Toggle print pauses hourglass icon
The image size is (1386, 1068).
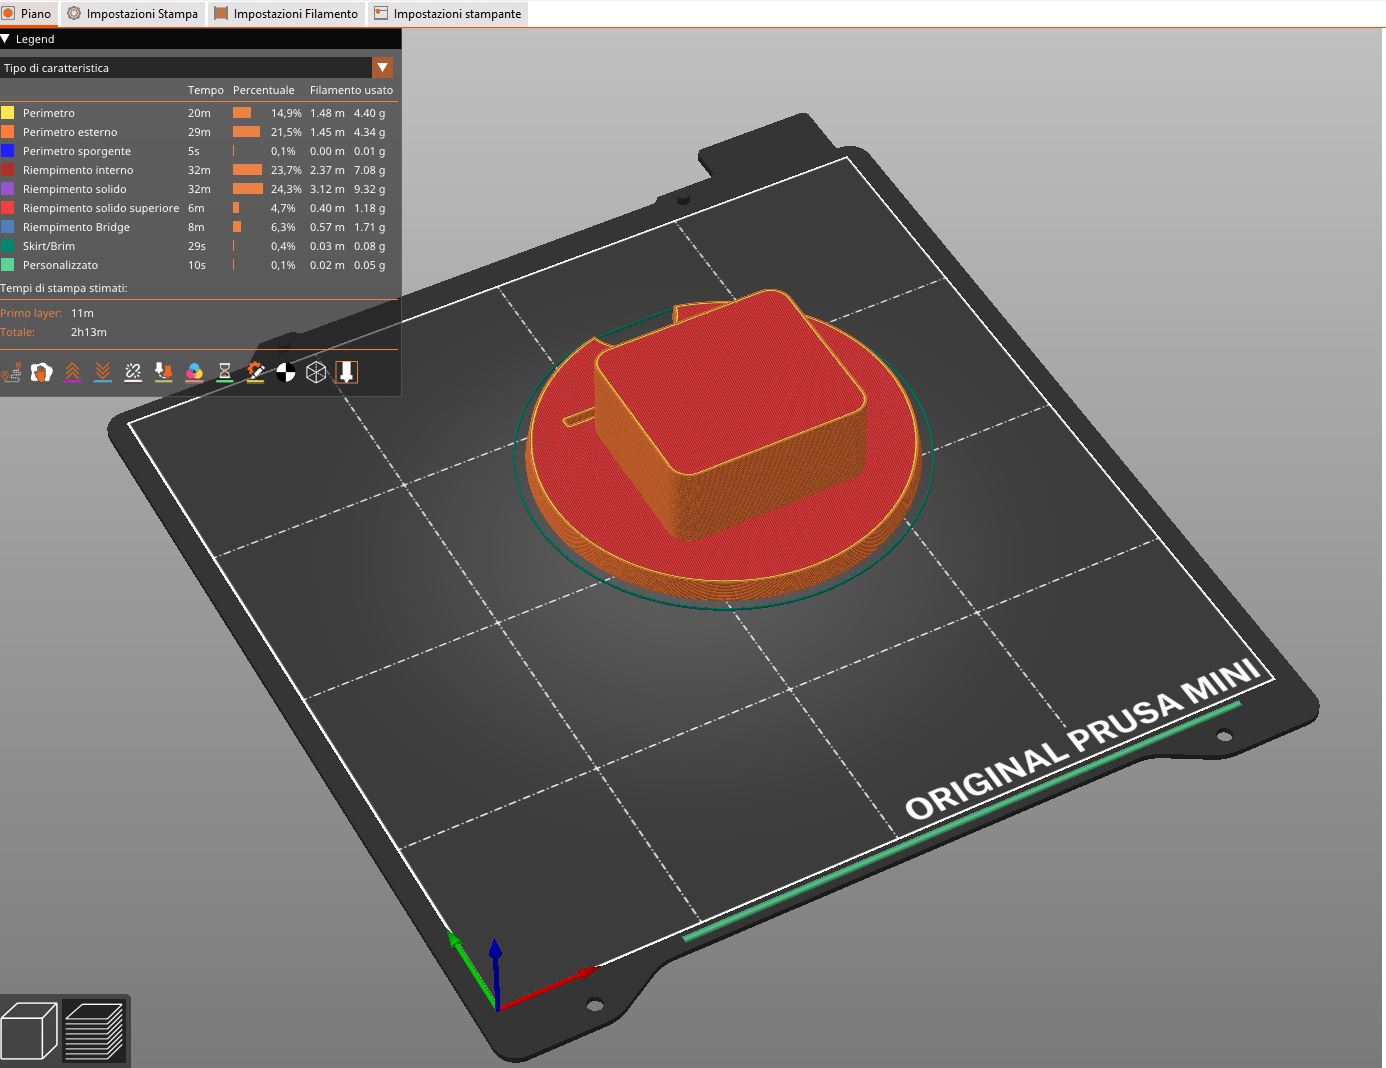(x=225, y=373)
